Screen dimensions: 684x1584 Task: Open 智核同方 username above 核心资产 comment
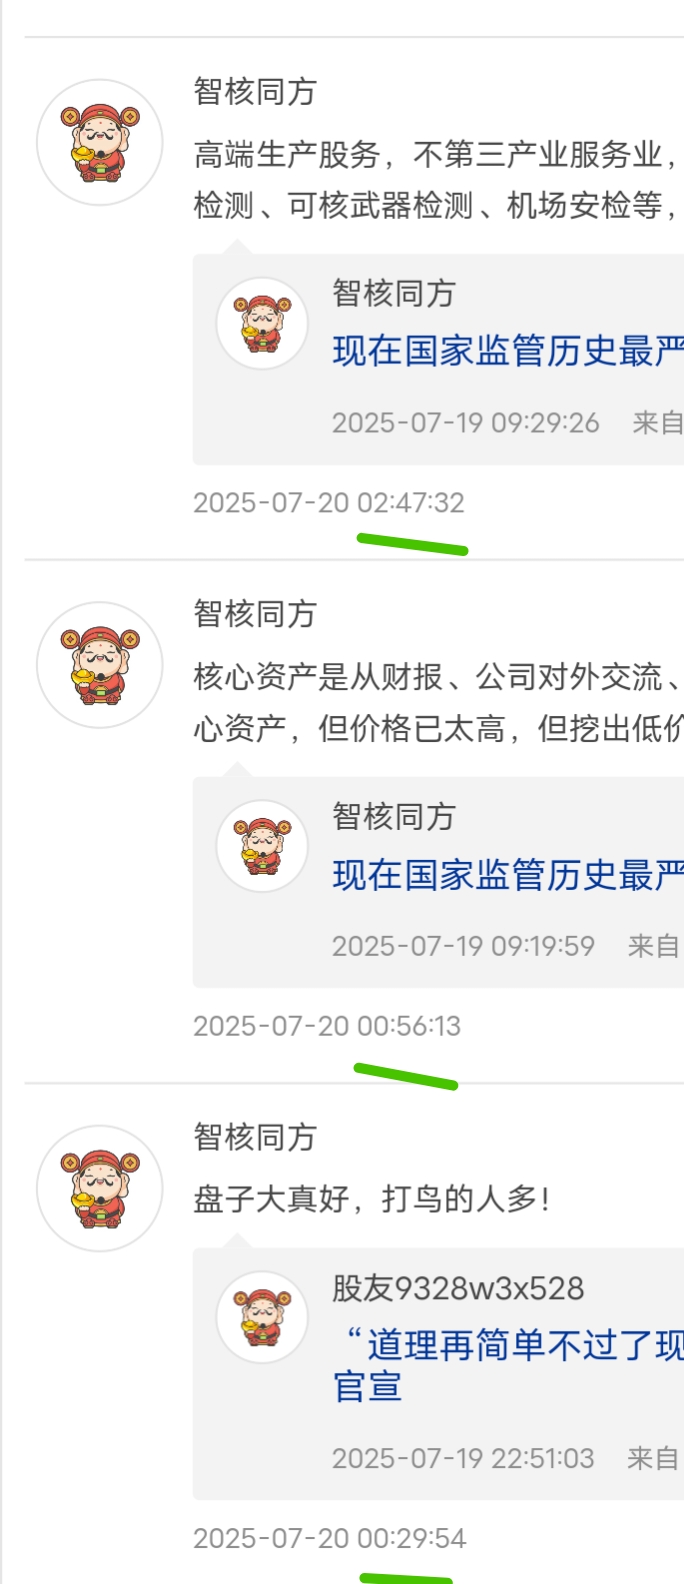tap(255, 614)
